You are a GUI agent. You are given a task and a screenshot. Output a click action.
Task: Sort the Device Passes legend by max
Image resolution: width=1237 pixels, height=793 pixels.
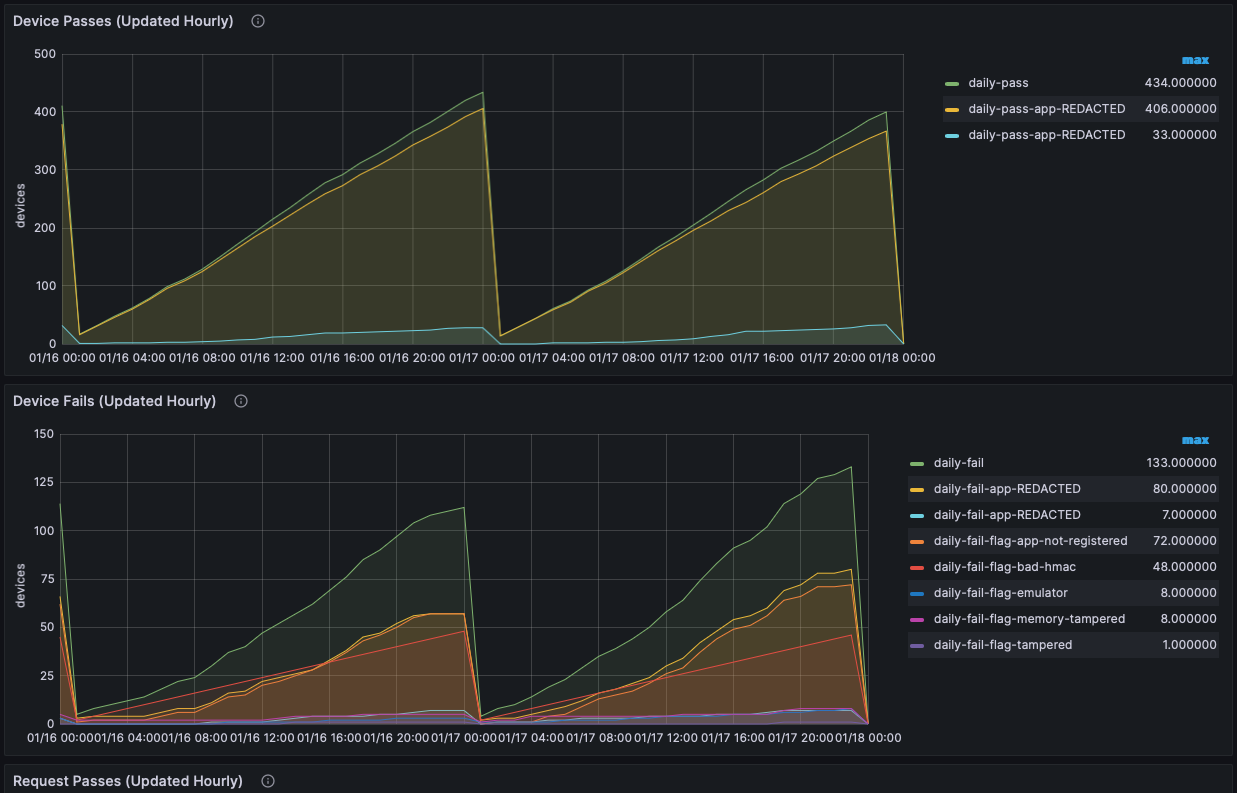[1193, 58]
